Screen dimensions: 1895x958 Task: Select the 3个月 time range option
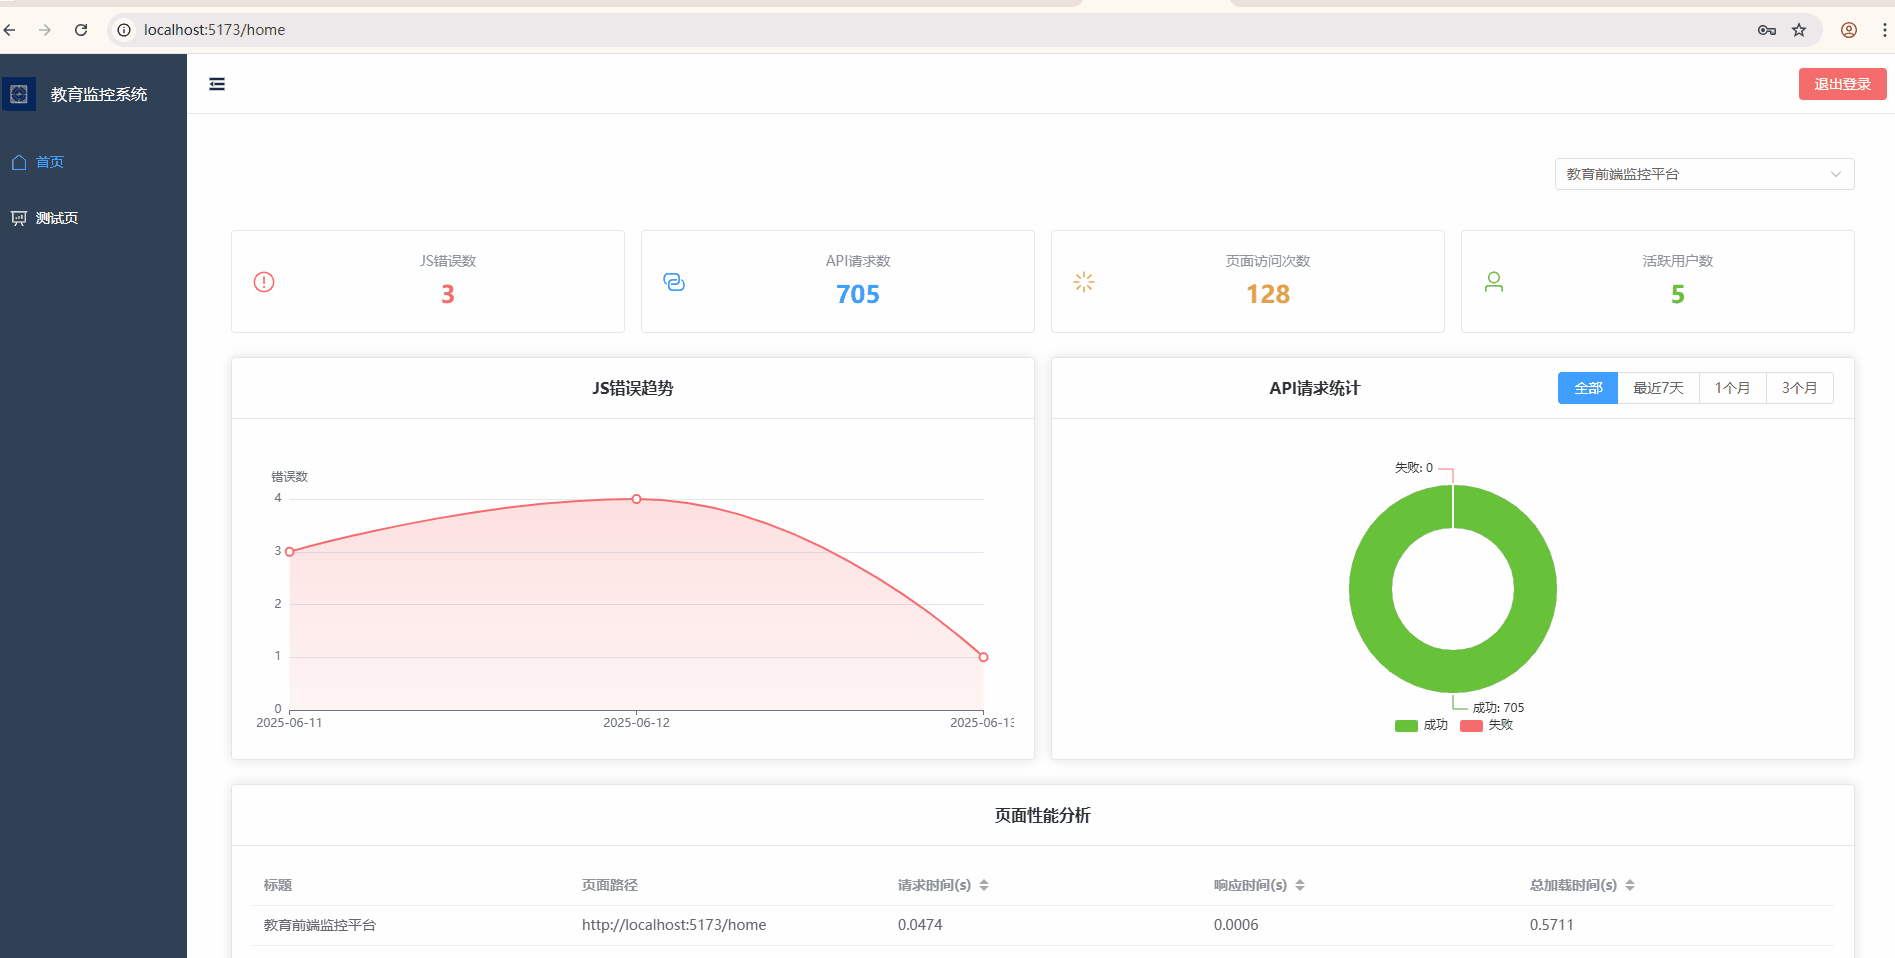click(x=1799, y=388)
